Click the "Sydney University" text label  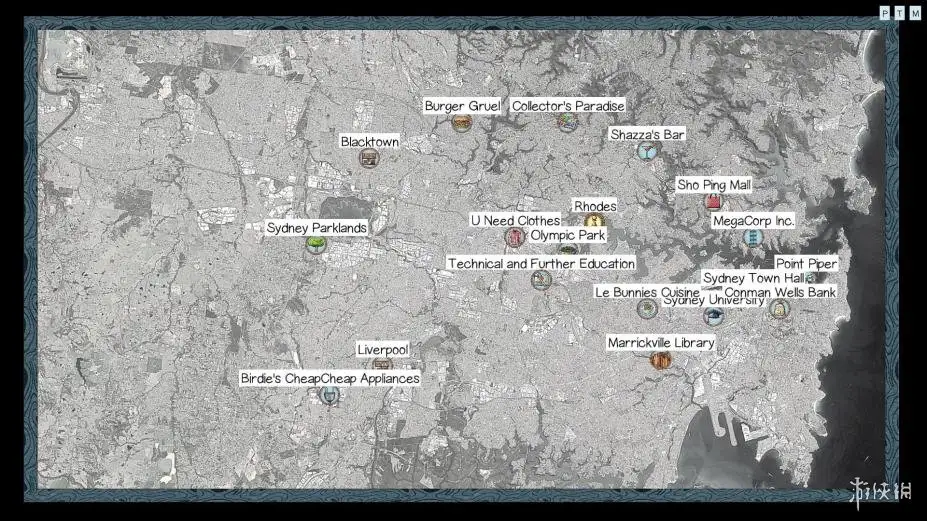tap(714, 301)
